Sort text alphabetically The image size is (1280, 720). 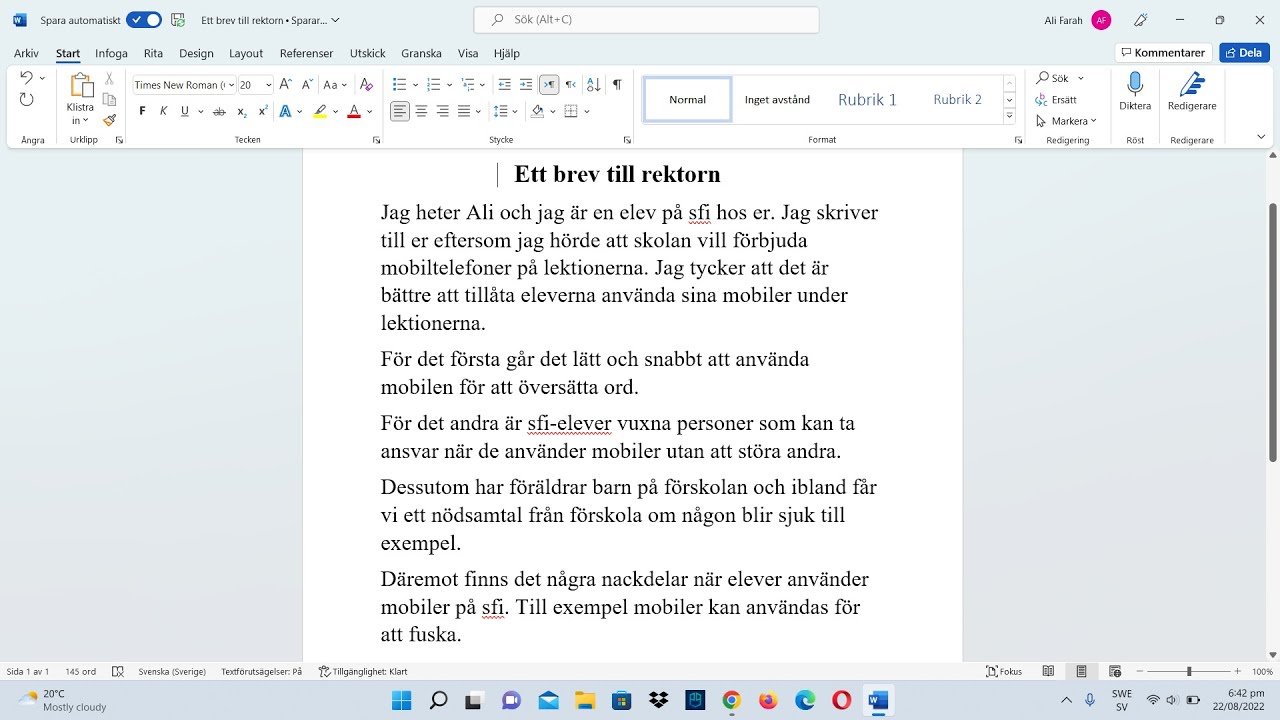(593, 85)
